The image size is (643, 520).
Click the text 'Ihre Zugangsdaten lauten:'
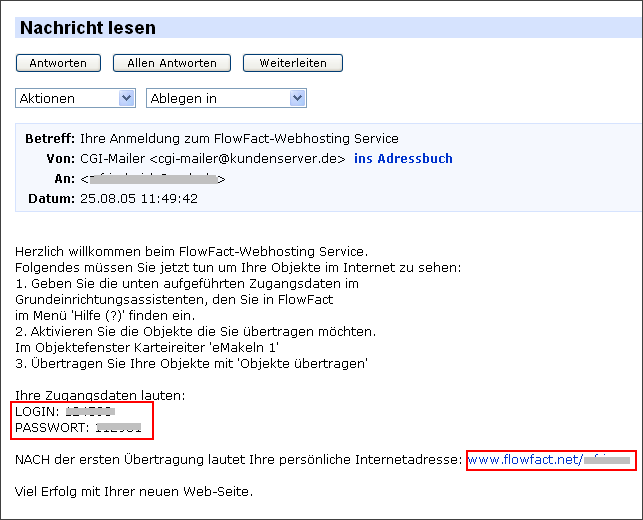tap(100, 396)
